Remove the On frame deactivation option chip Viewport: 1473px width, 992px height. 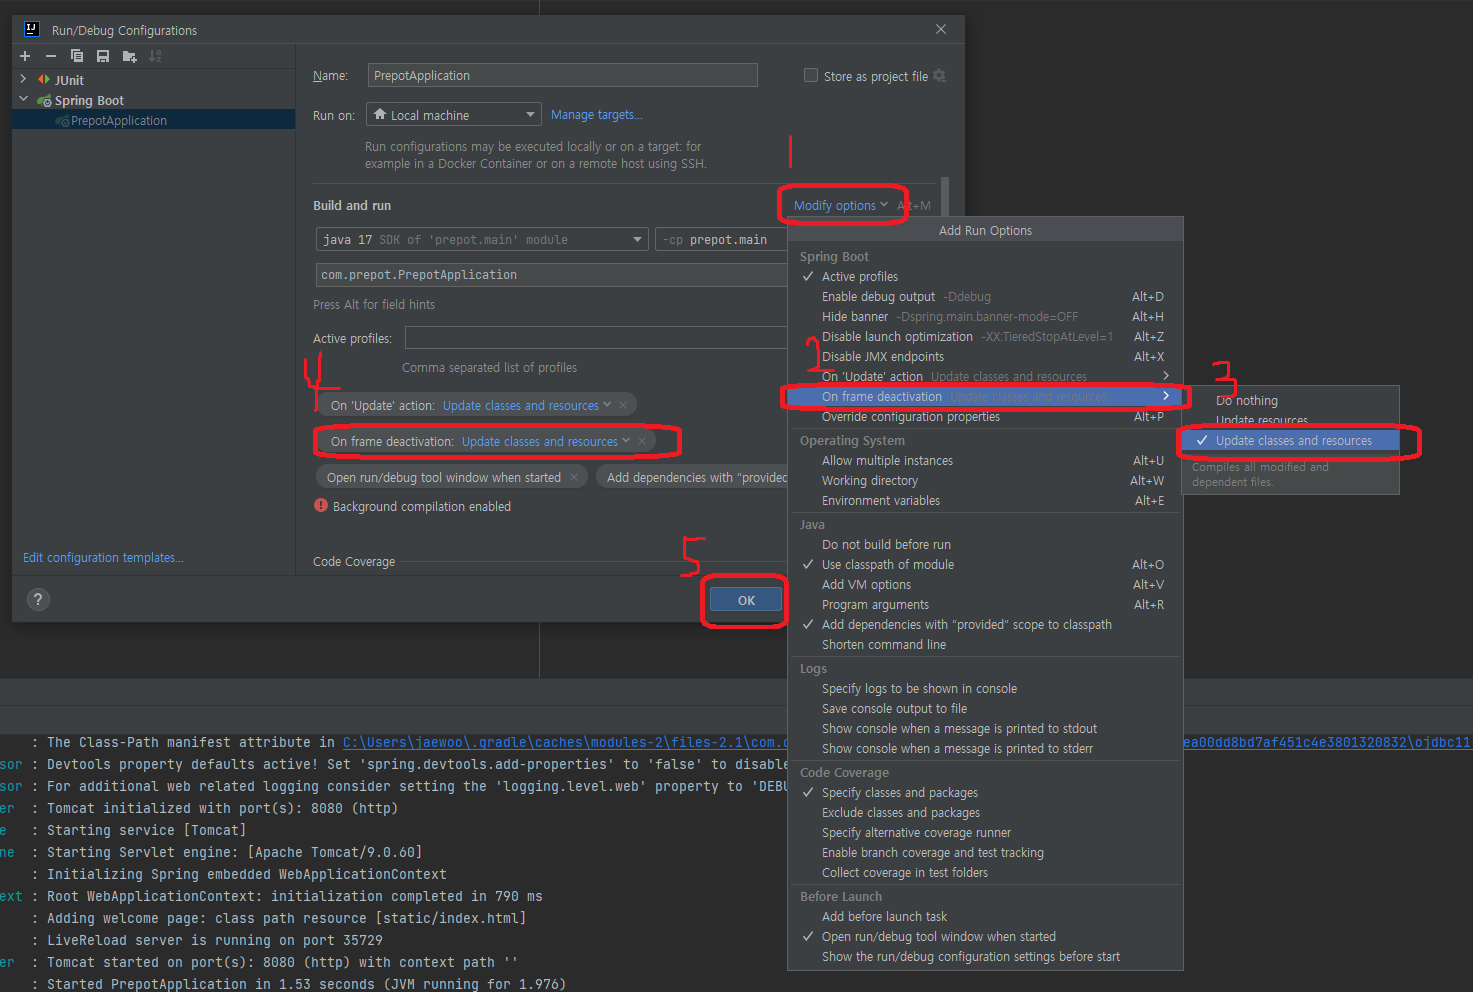pos(642,441)
